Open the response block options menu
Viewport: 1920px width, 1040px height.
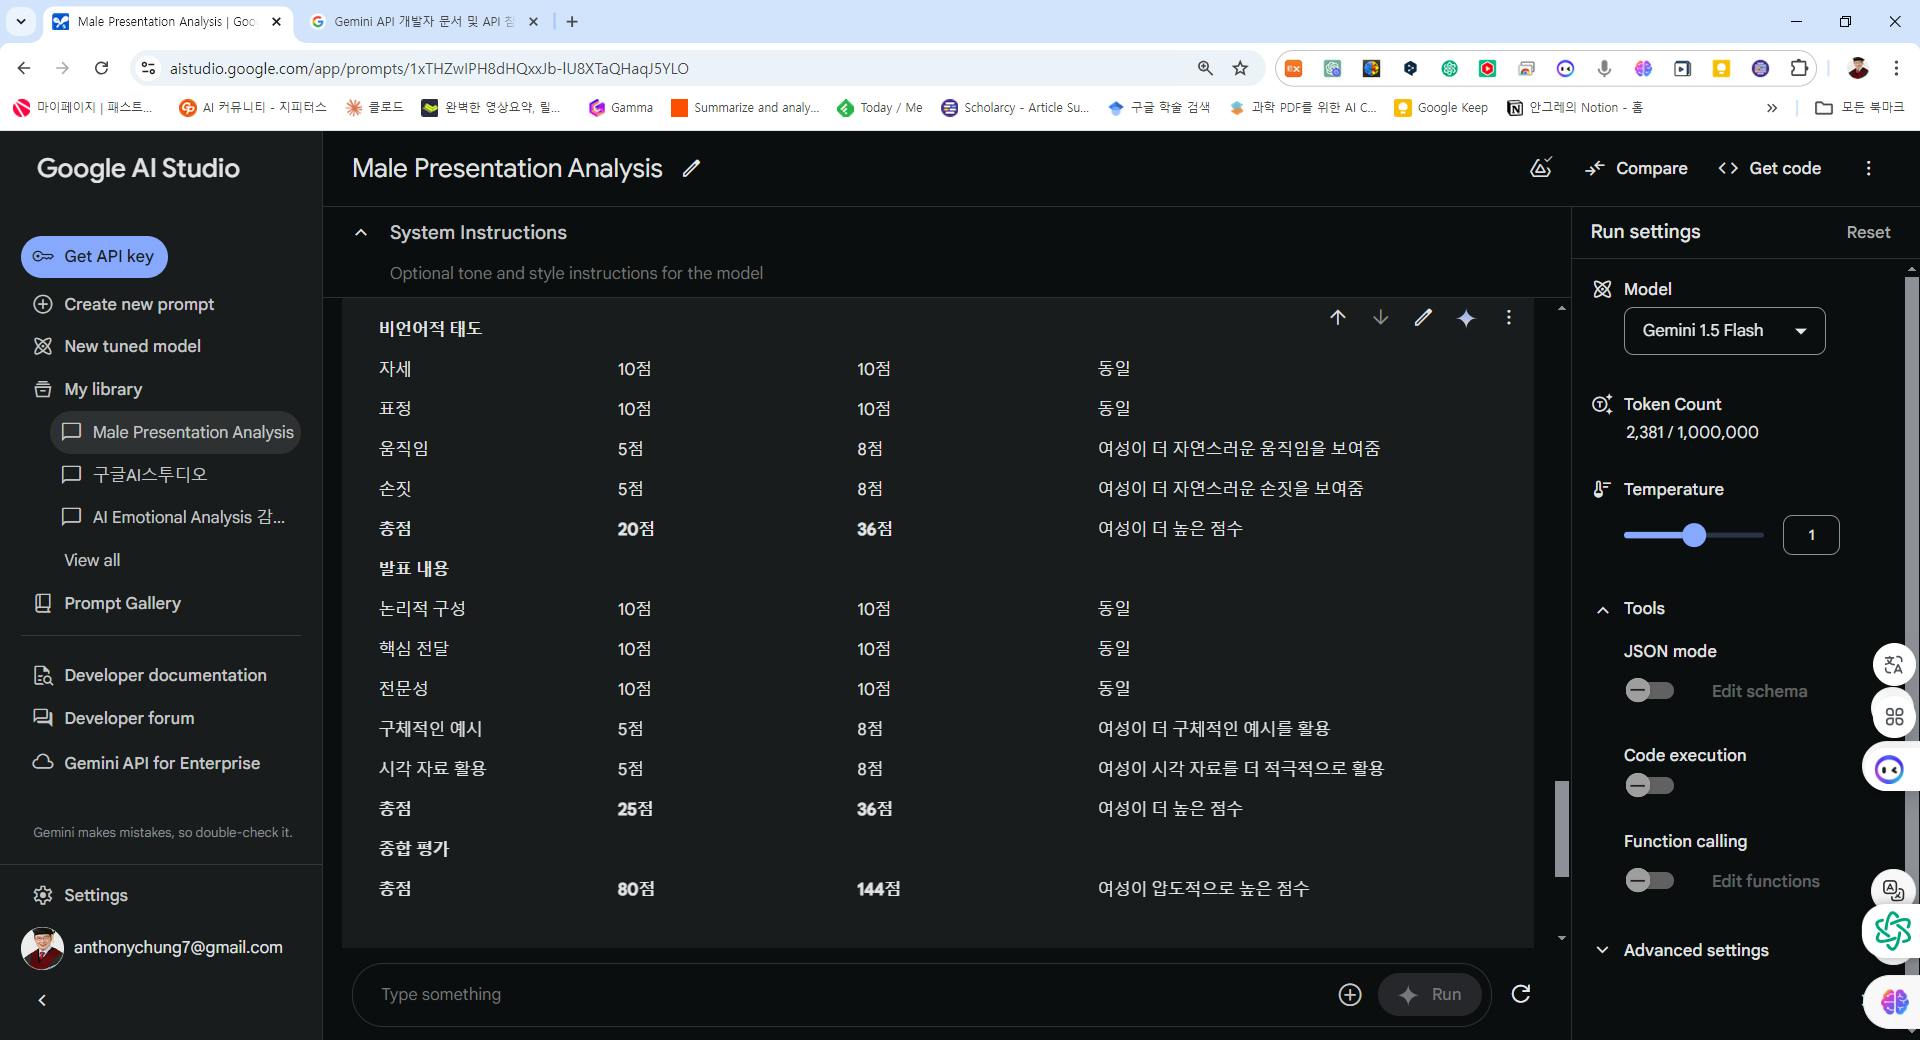[1509, 318]
